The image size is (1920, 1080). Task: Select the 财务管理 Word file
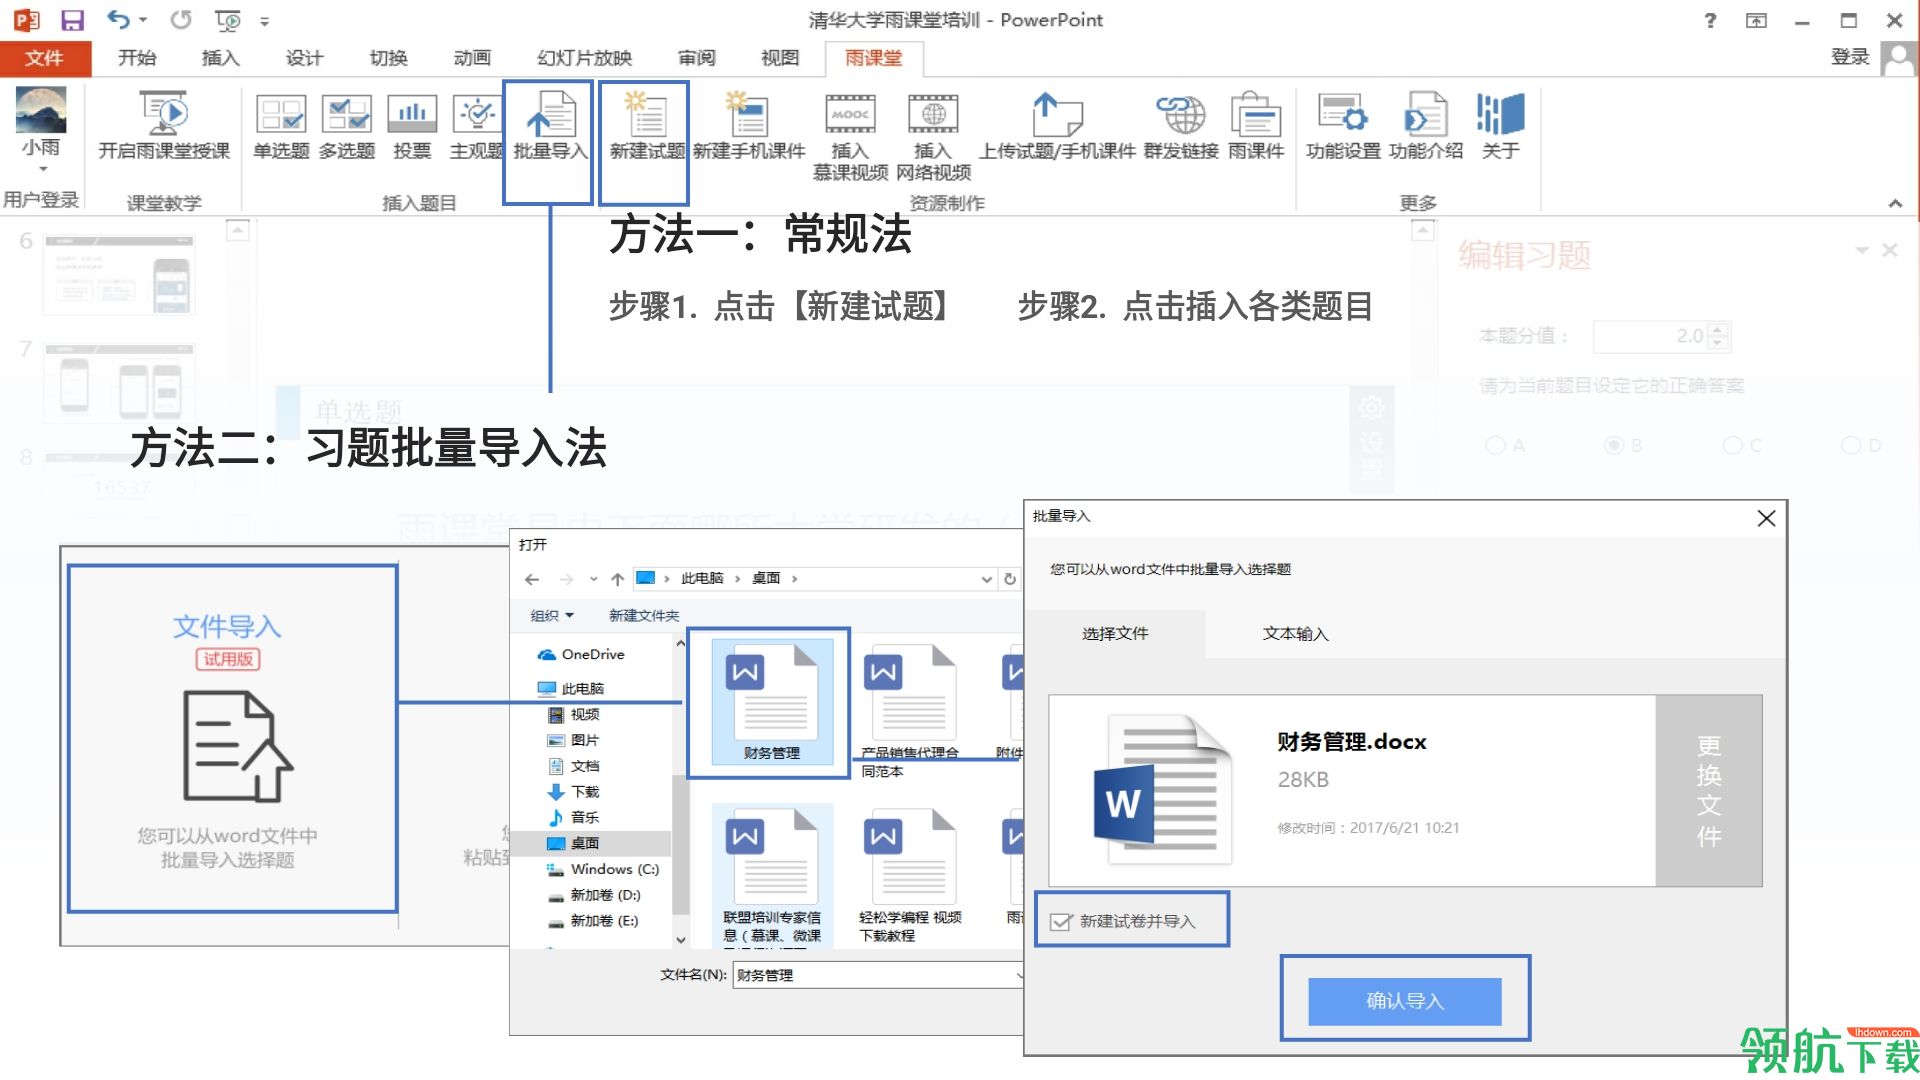coord(771,702)
